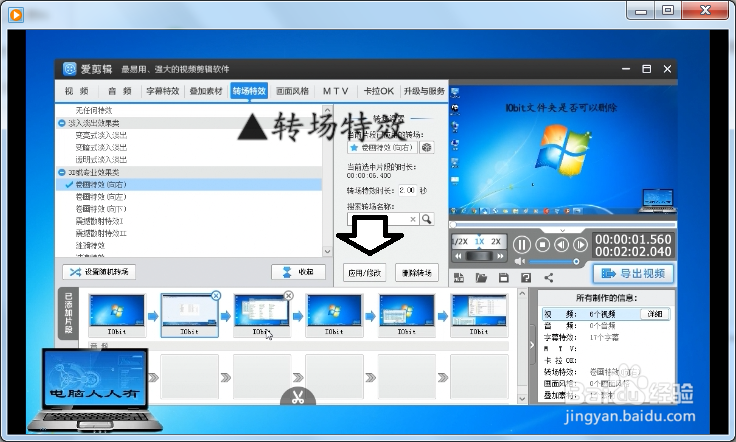Click the small chevron below the preview
Screen dimensions: 736x442
[x=562, y=230]
